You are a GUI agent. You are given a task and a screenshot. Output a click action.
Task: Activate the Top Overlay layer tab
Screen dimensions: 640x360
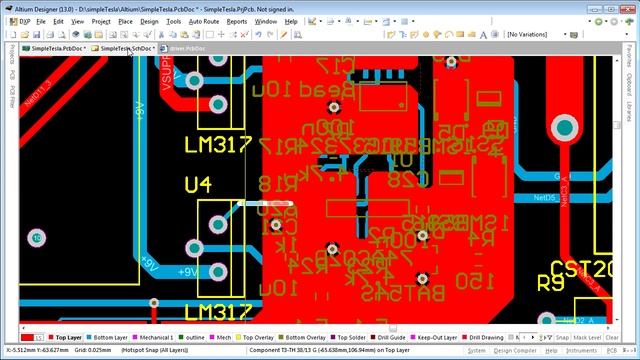[255, 338]
